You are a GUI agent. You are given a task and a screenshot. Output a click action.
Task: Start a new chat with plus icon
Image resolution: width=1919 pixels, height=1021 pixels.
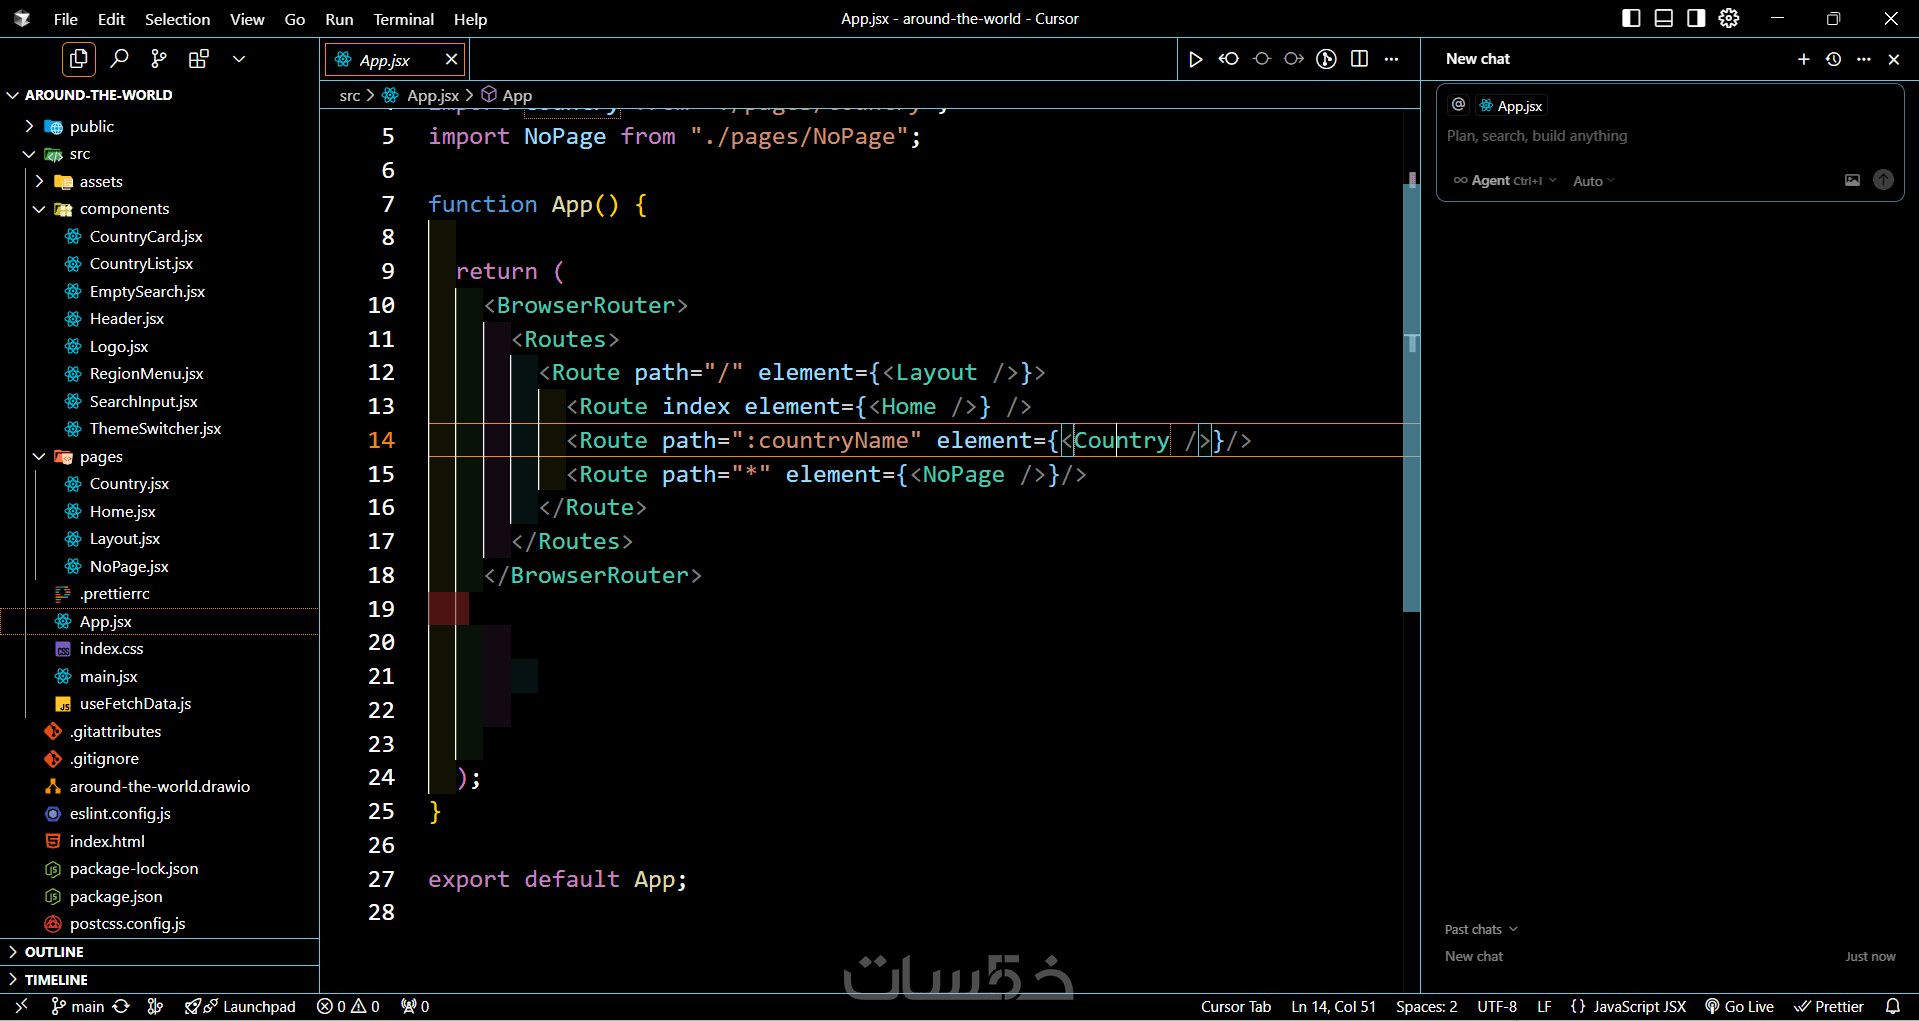coord(1804,59)
